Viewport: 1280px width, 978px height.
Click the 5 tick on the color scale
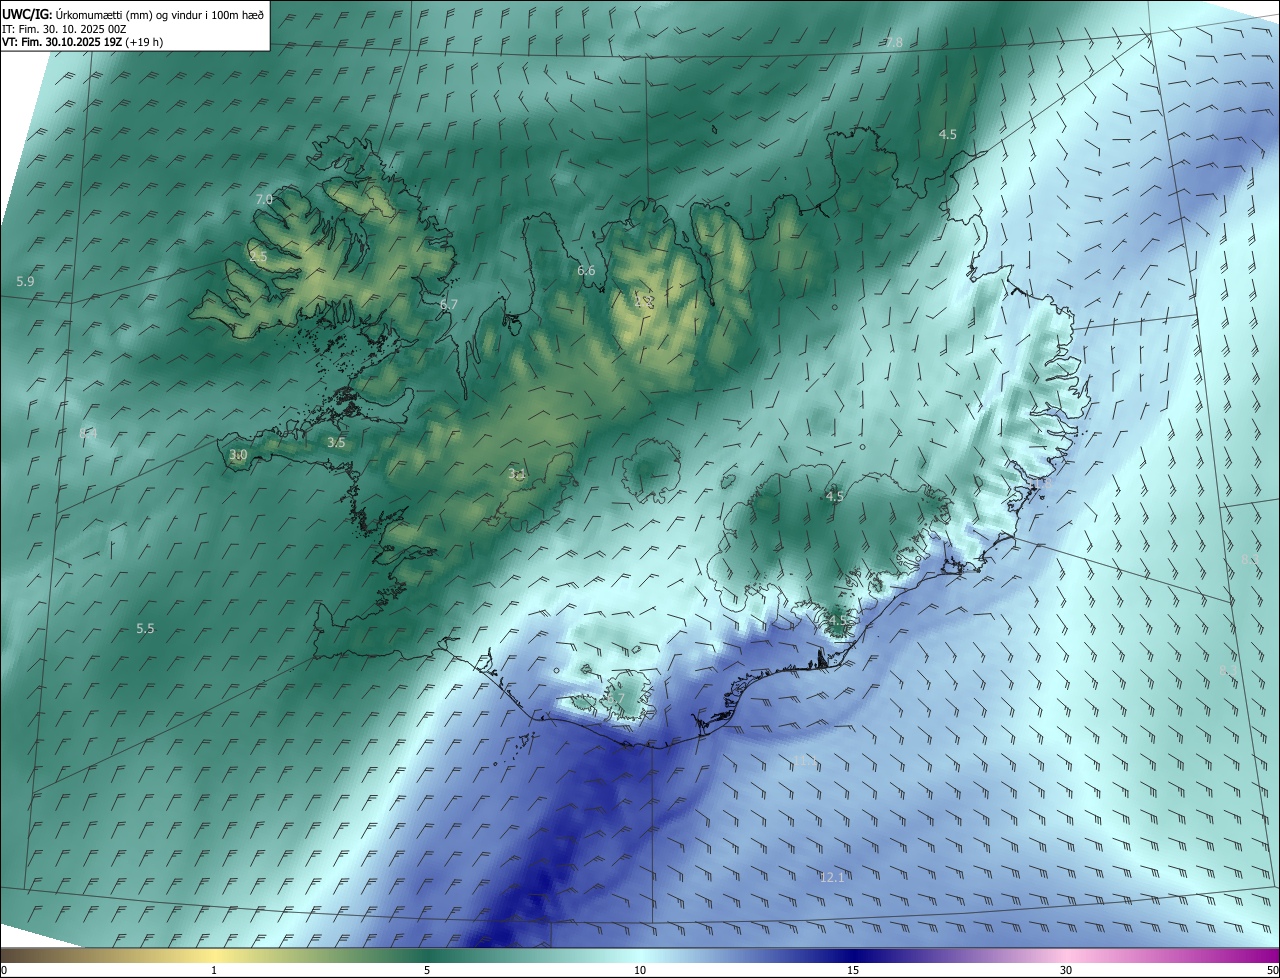[x=427, y=970]
